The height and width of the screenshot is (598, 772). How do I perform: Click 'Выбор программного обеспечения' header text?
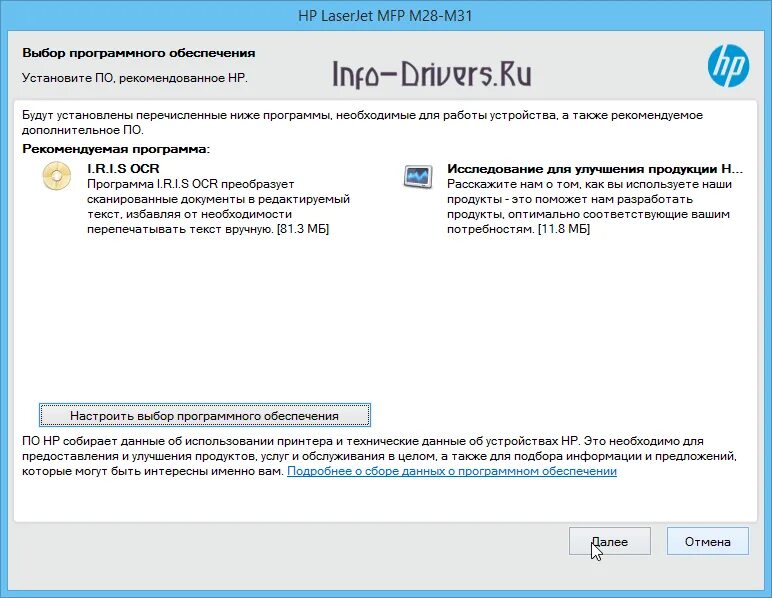[139, 53]
